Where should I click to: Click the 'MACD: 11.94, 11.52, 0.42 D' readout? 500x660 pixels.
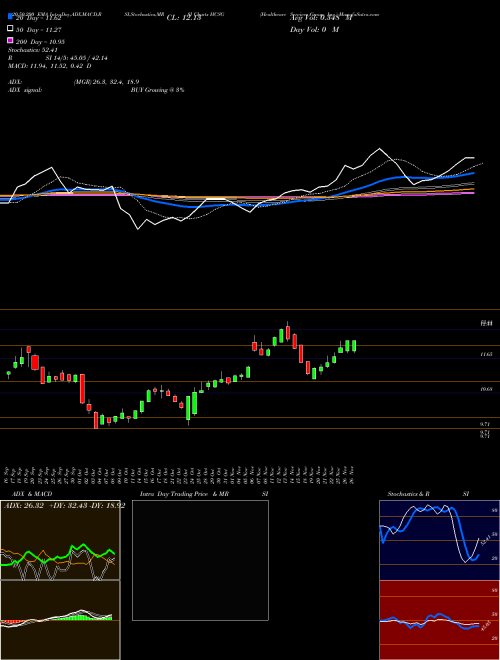pyautogui.click(x=50, y=66)
